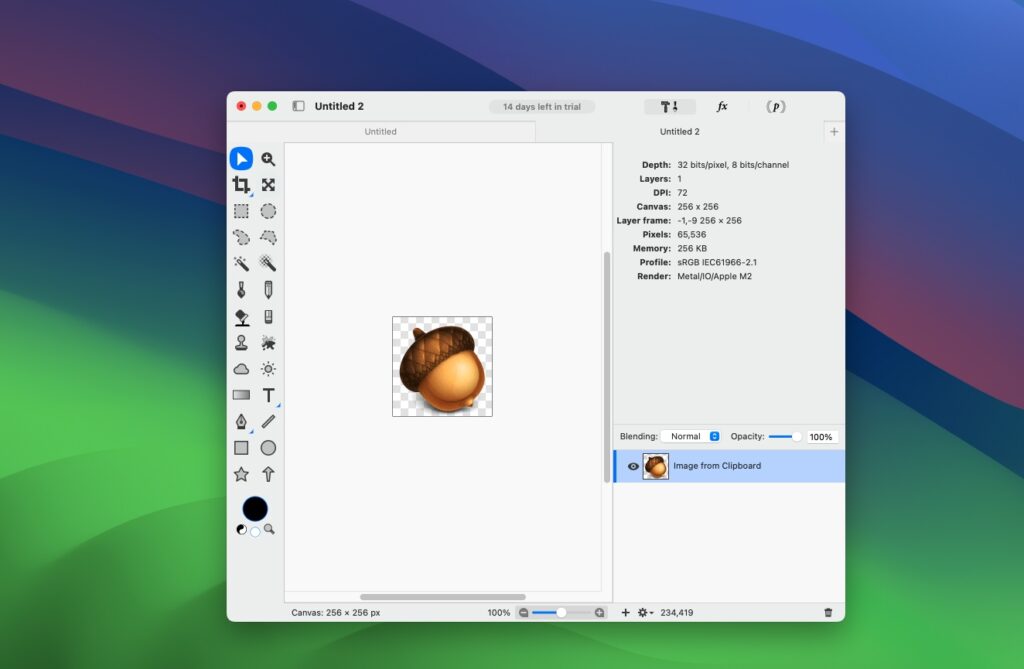Select the Crop tool

point(240,184)
